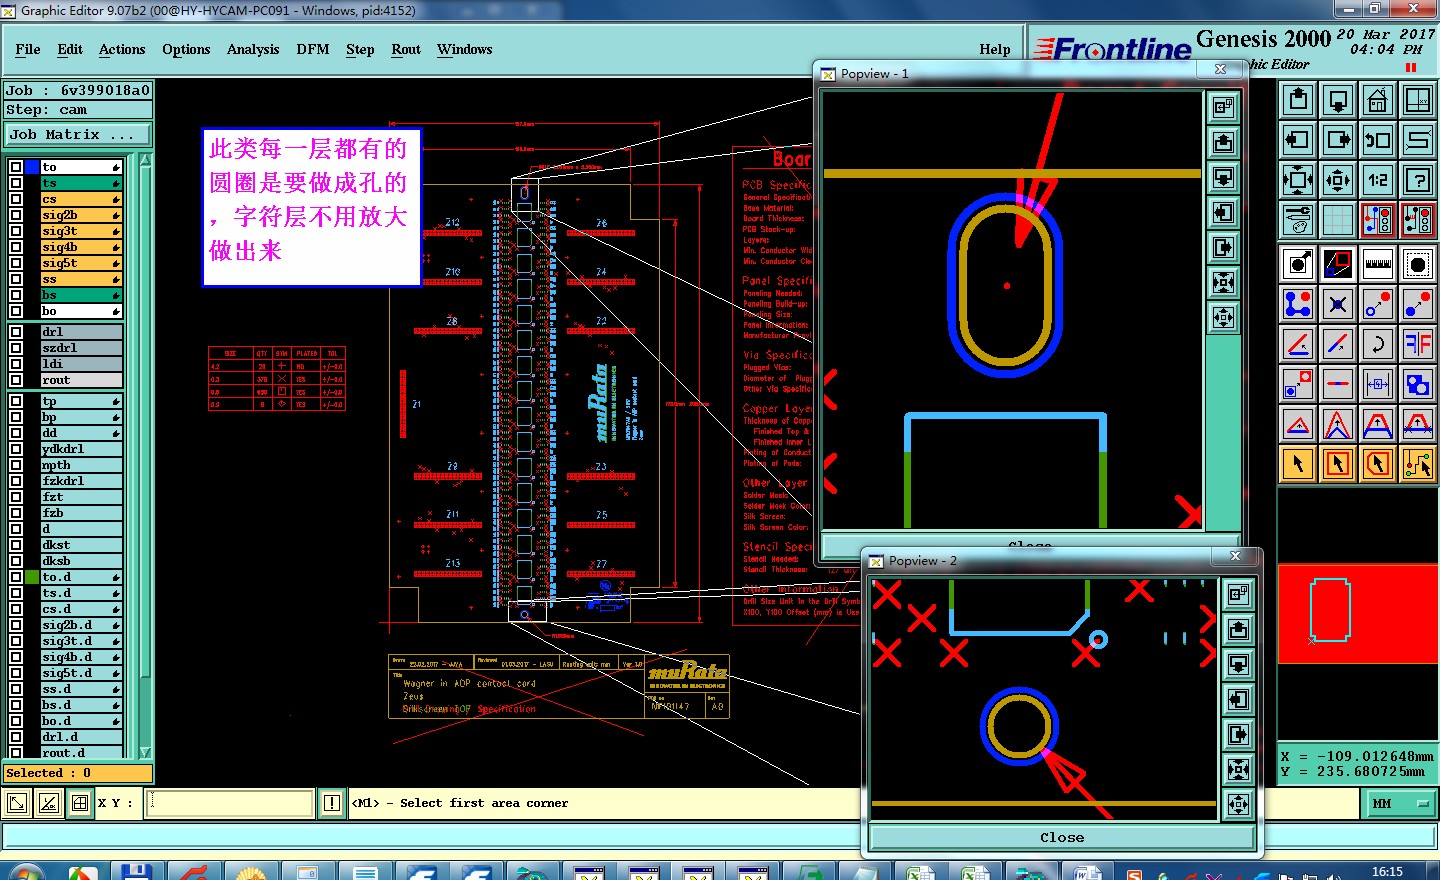Open the Actions menu
Viewport: 1440px width, 880px height.
click(122, 49)
